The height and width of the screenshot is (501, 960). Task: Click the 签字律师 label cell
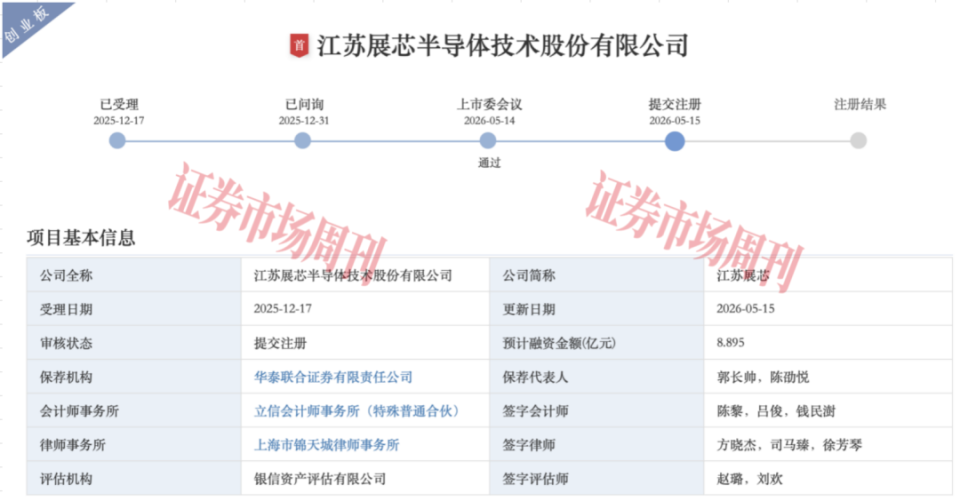point(597,445)
